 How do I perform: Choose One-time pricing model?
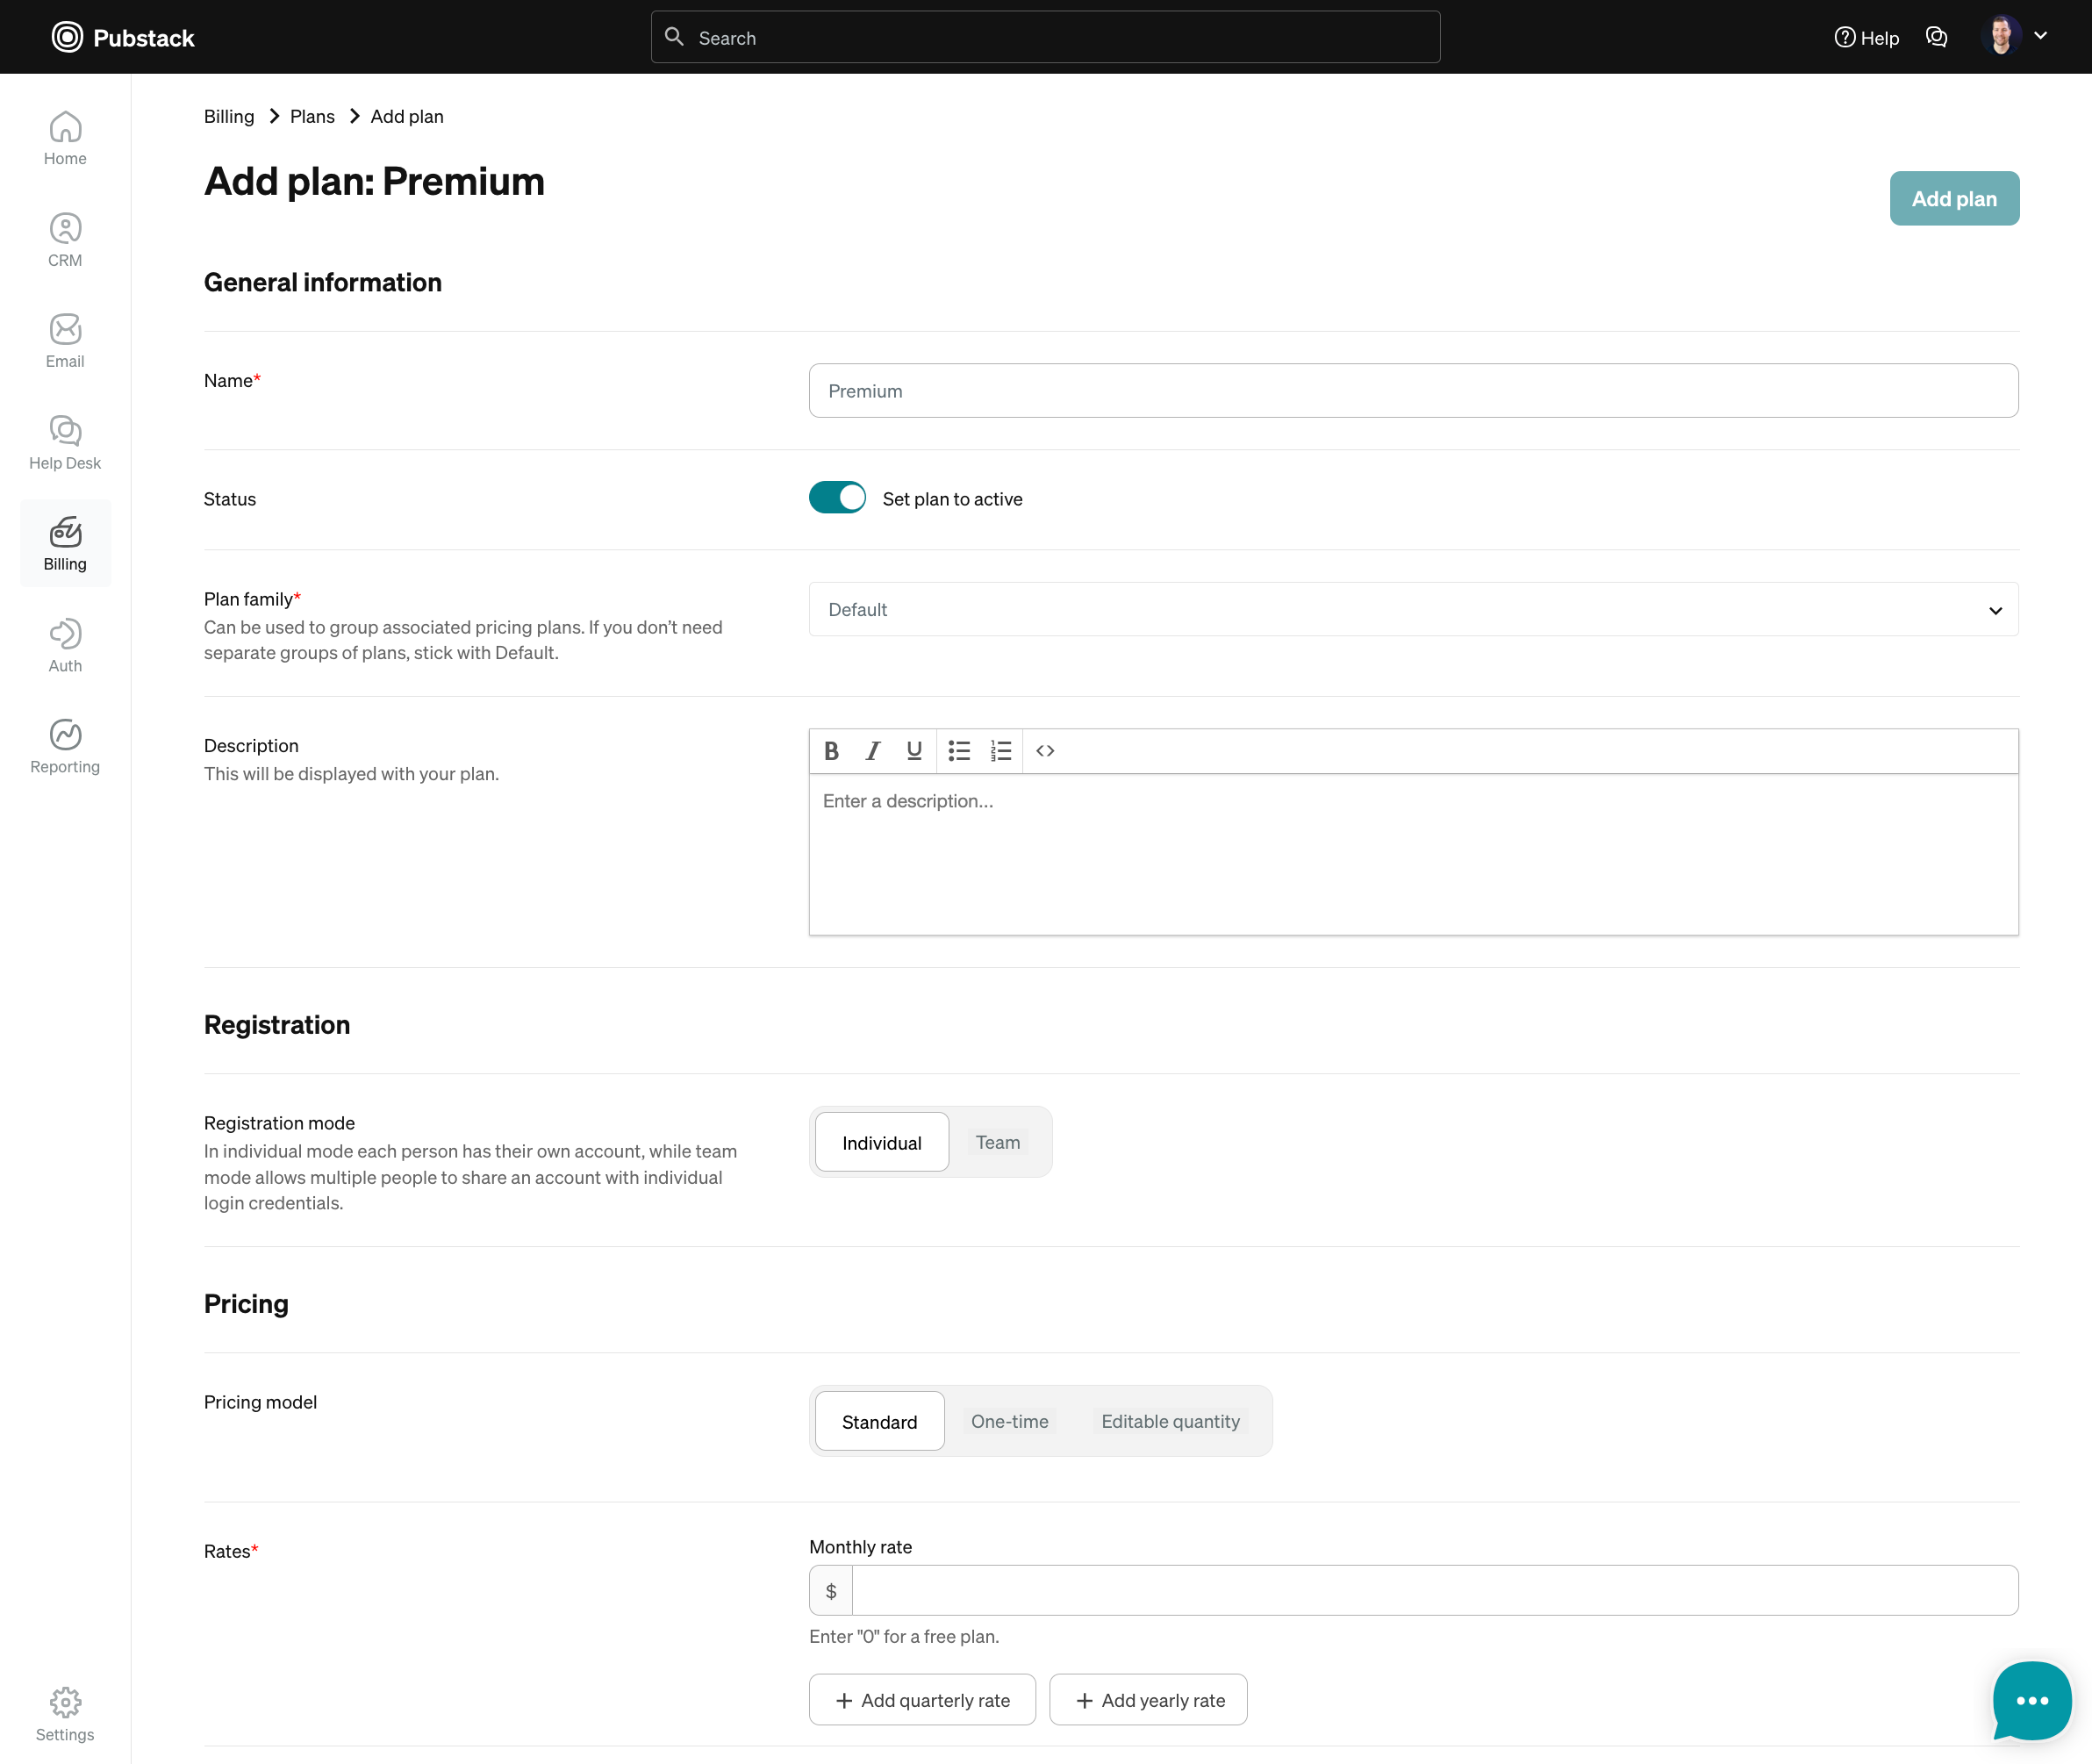[1009, 1421]
